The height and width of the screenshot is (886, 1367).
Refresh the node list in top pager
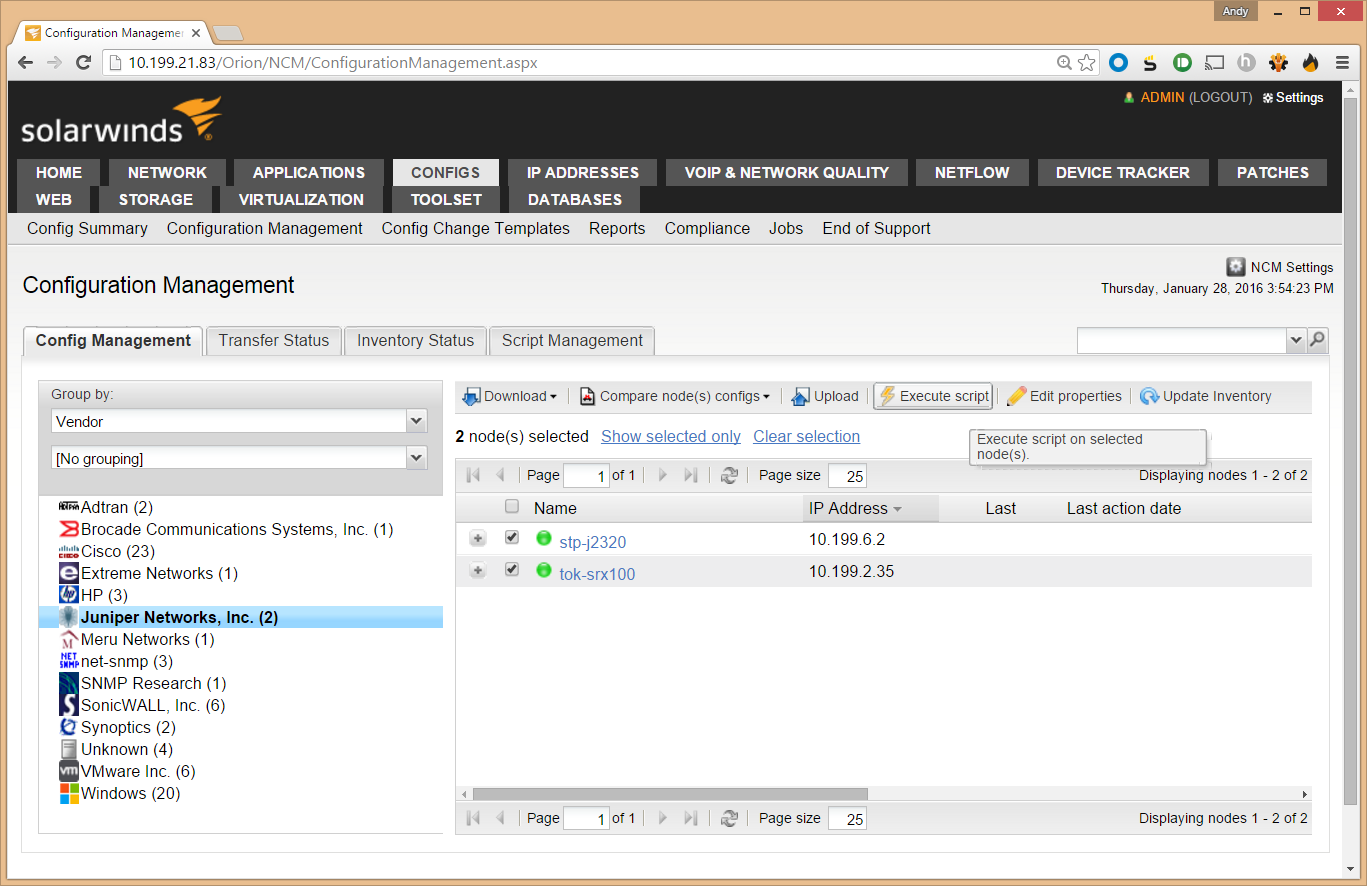point(729,476)
